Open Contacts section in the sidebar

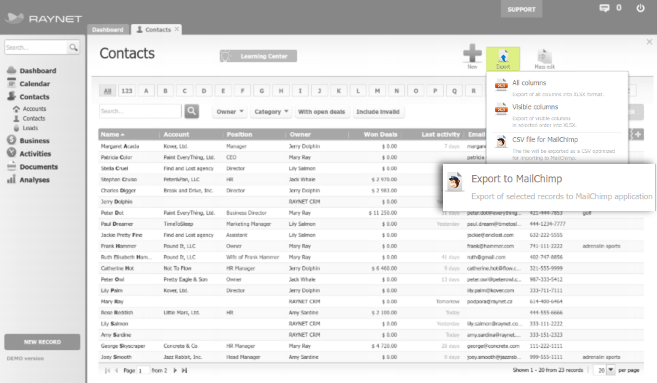tap(34, 96)
